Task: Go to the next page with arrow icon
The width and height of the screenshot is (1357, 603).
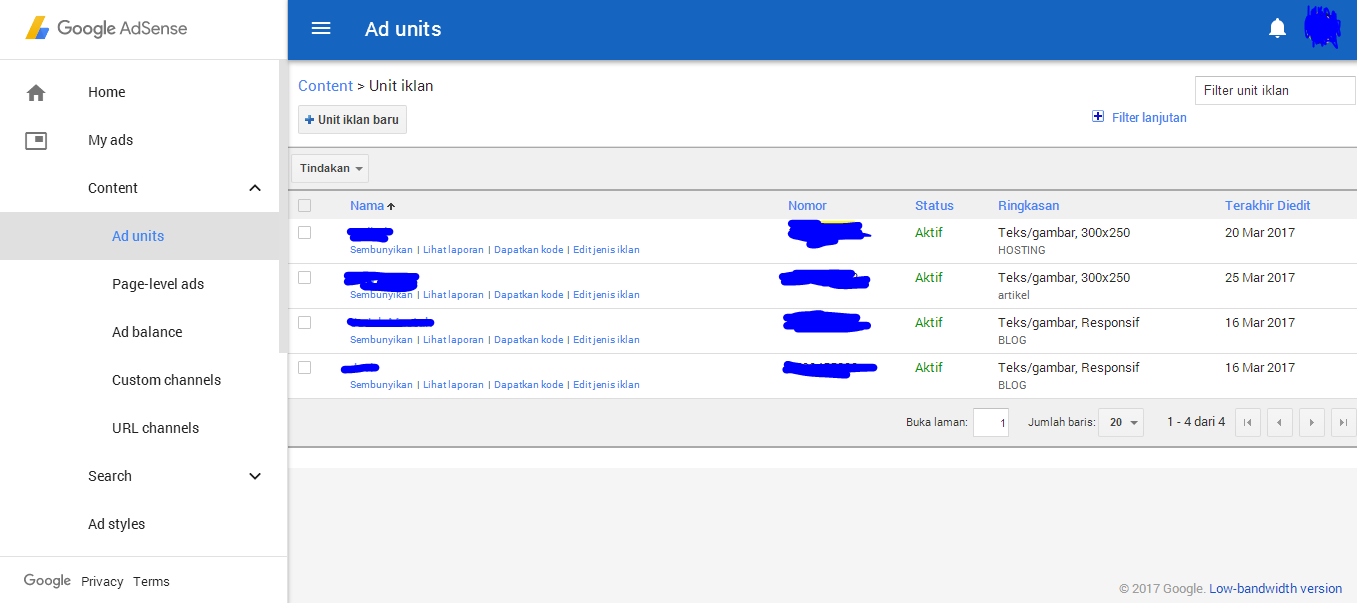Action: pyautogui.click(x=1311, y=422)
